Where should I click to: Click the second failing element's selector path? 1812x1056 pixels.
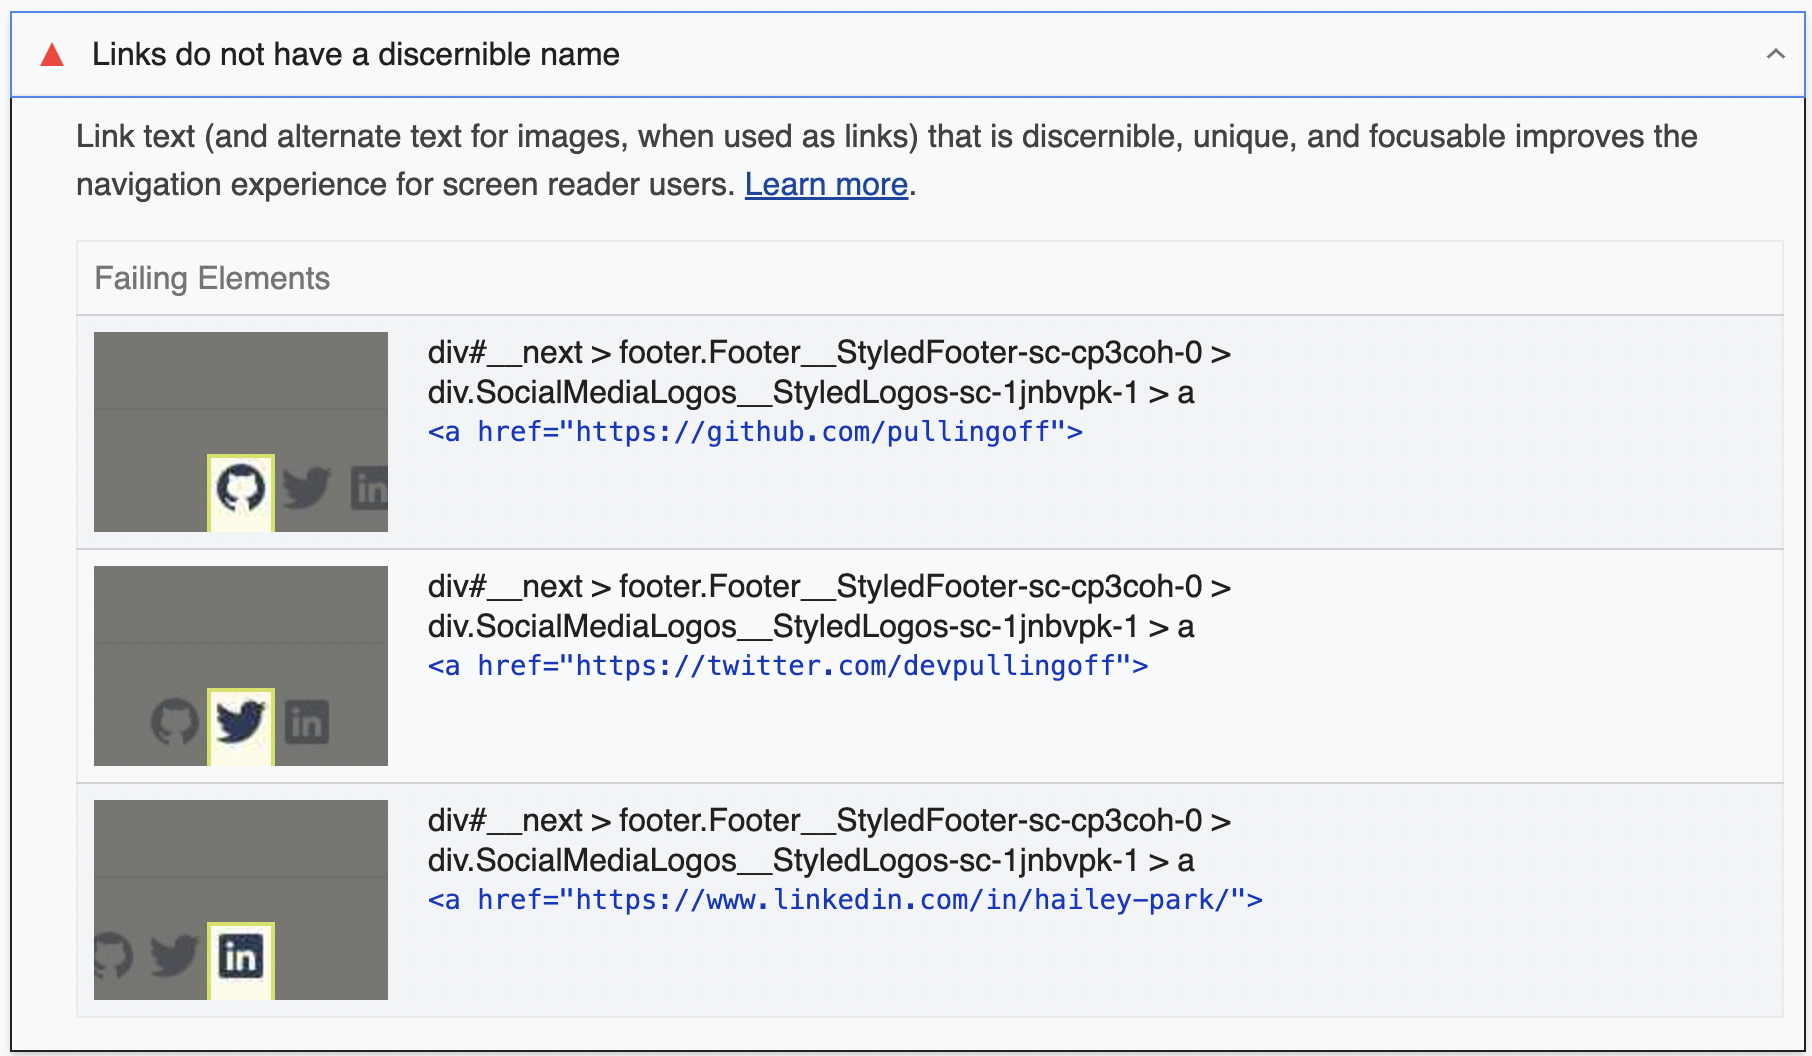[829, 606]
